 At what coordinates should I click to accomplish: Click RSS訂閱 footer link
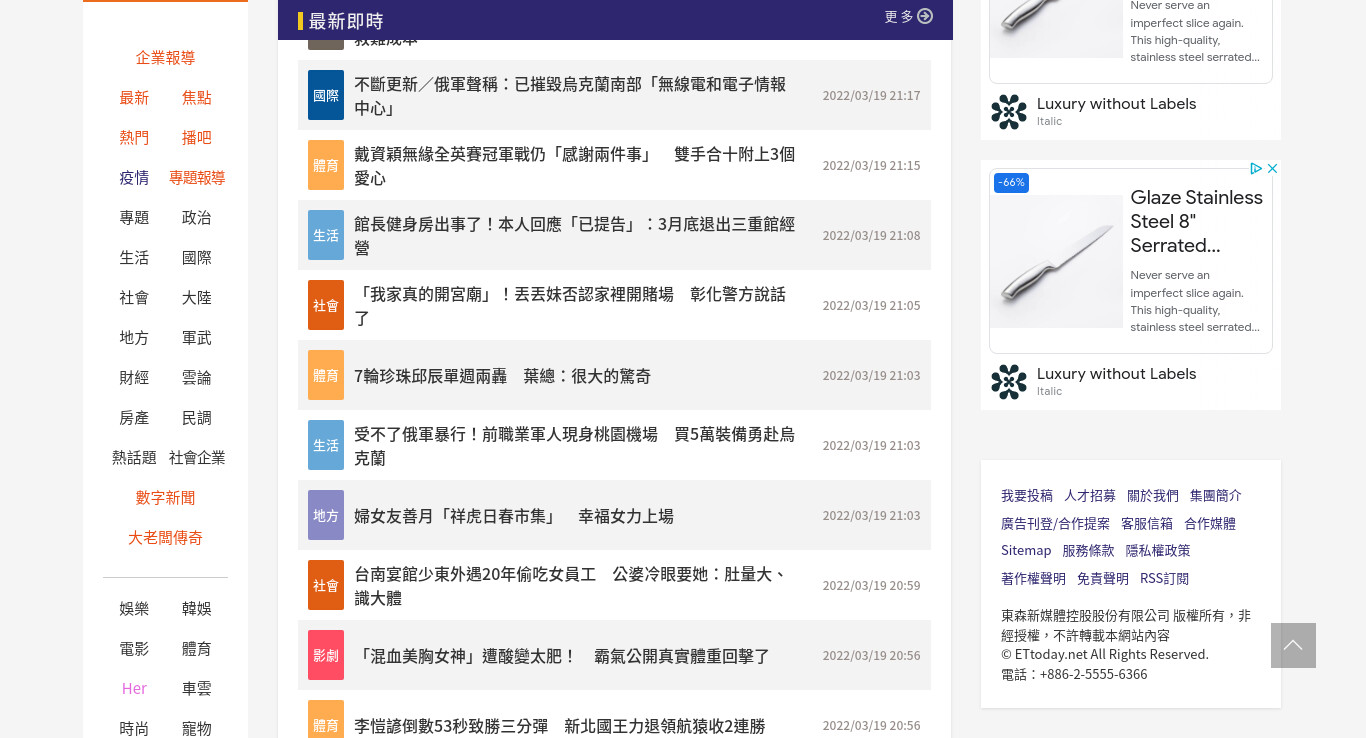1164,579
